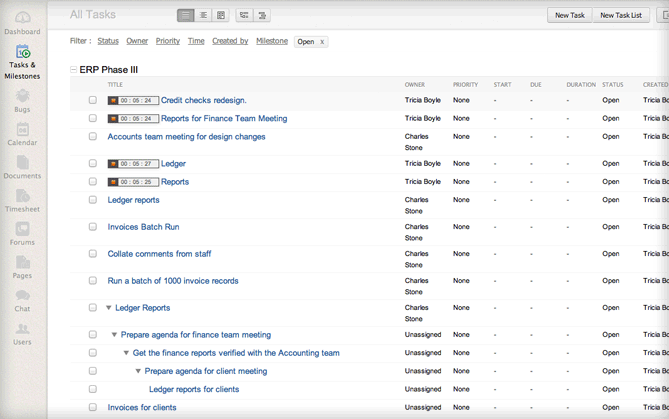Open the Run a batch of 1000 invoice records task

pos(173,281)
